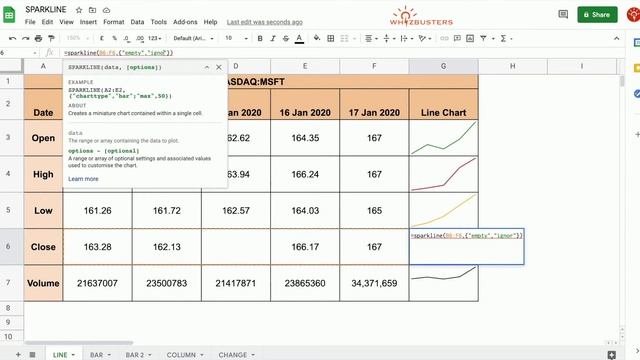The width and height of the screenshot is (640, 360).
Task: Close the SPARKLINE help popup
Action: (x=219, y=67)
